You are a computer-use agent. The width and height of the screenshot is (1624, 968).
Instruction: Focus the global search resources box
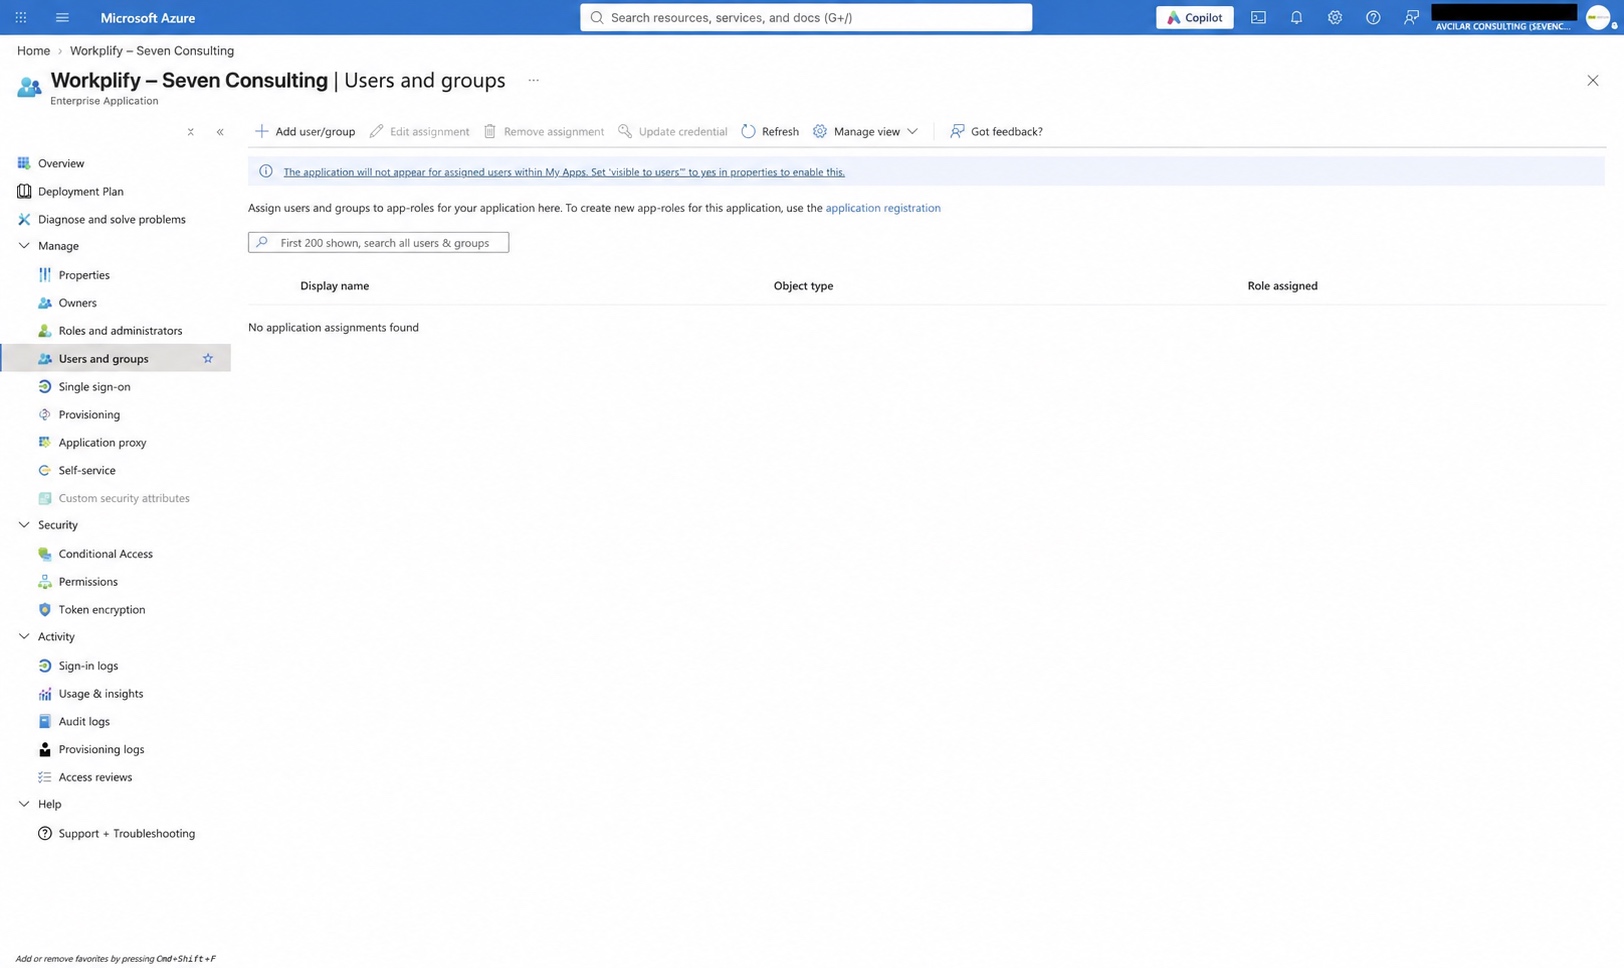[806, 17]
